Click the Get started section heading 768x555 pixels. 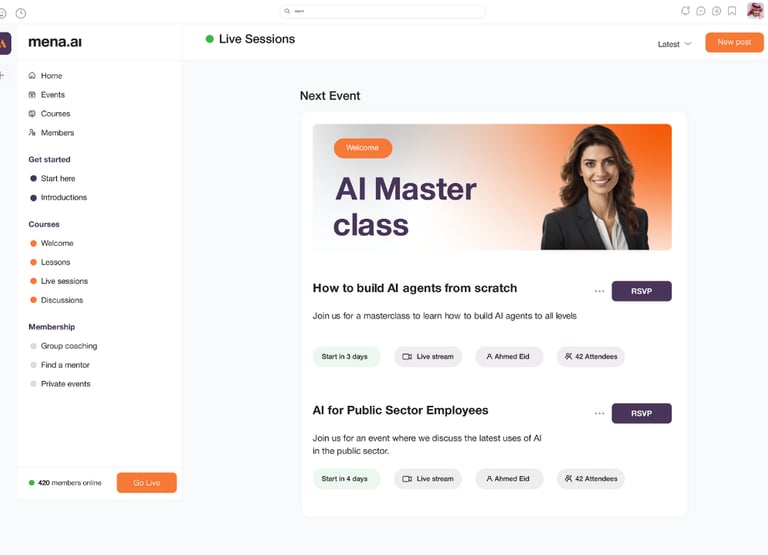point(49,160)
